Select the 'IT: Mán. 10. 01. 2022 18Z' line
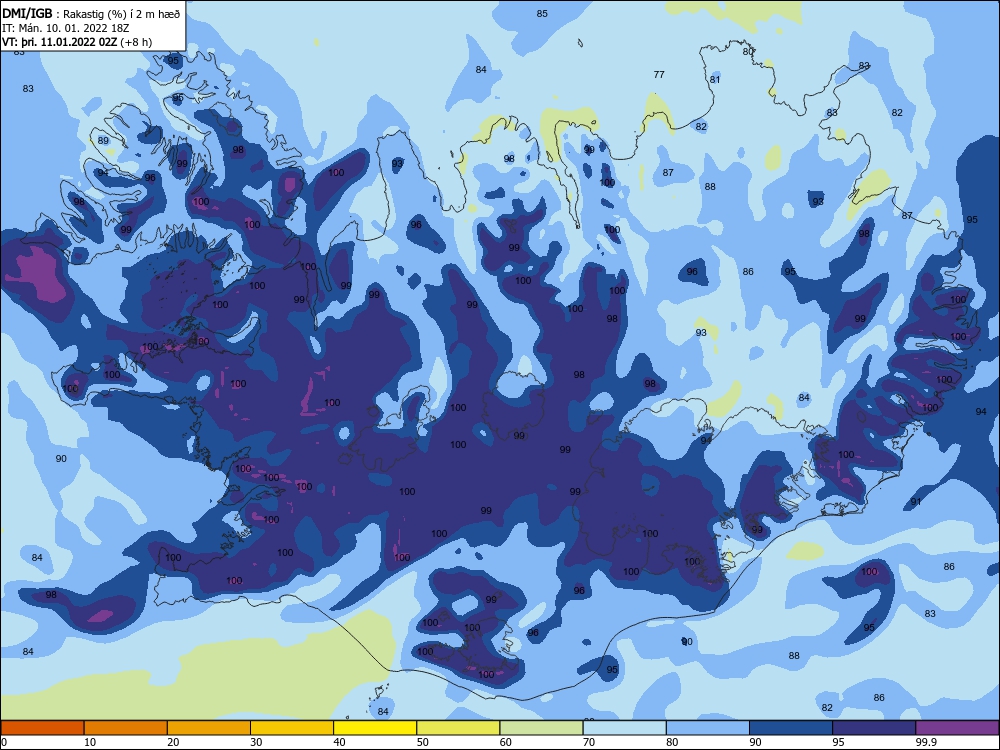 66,28
